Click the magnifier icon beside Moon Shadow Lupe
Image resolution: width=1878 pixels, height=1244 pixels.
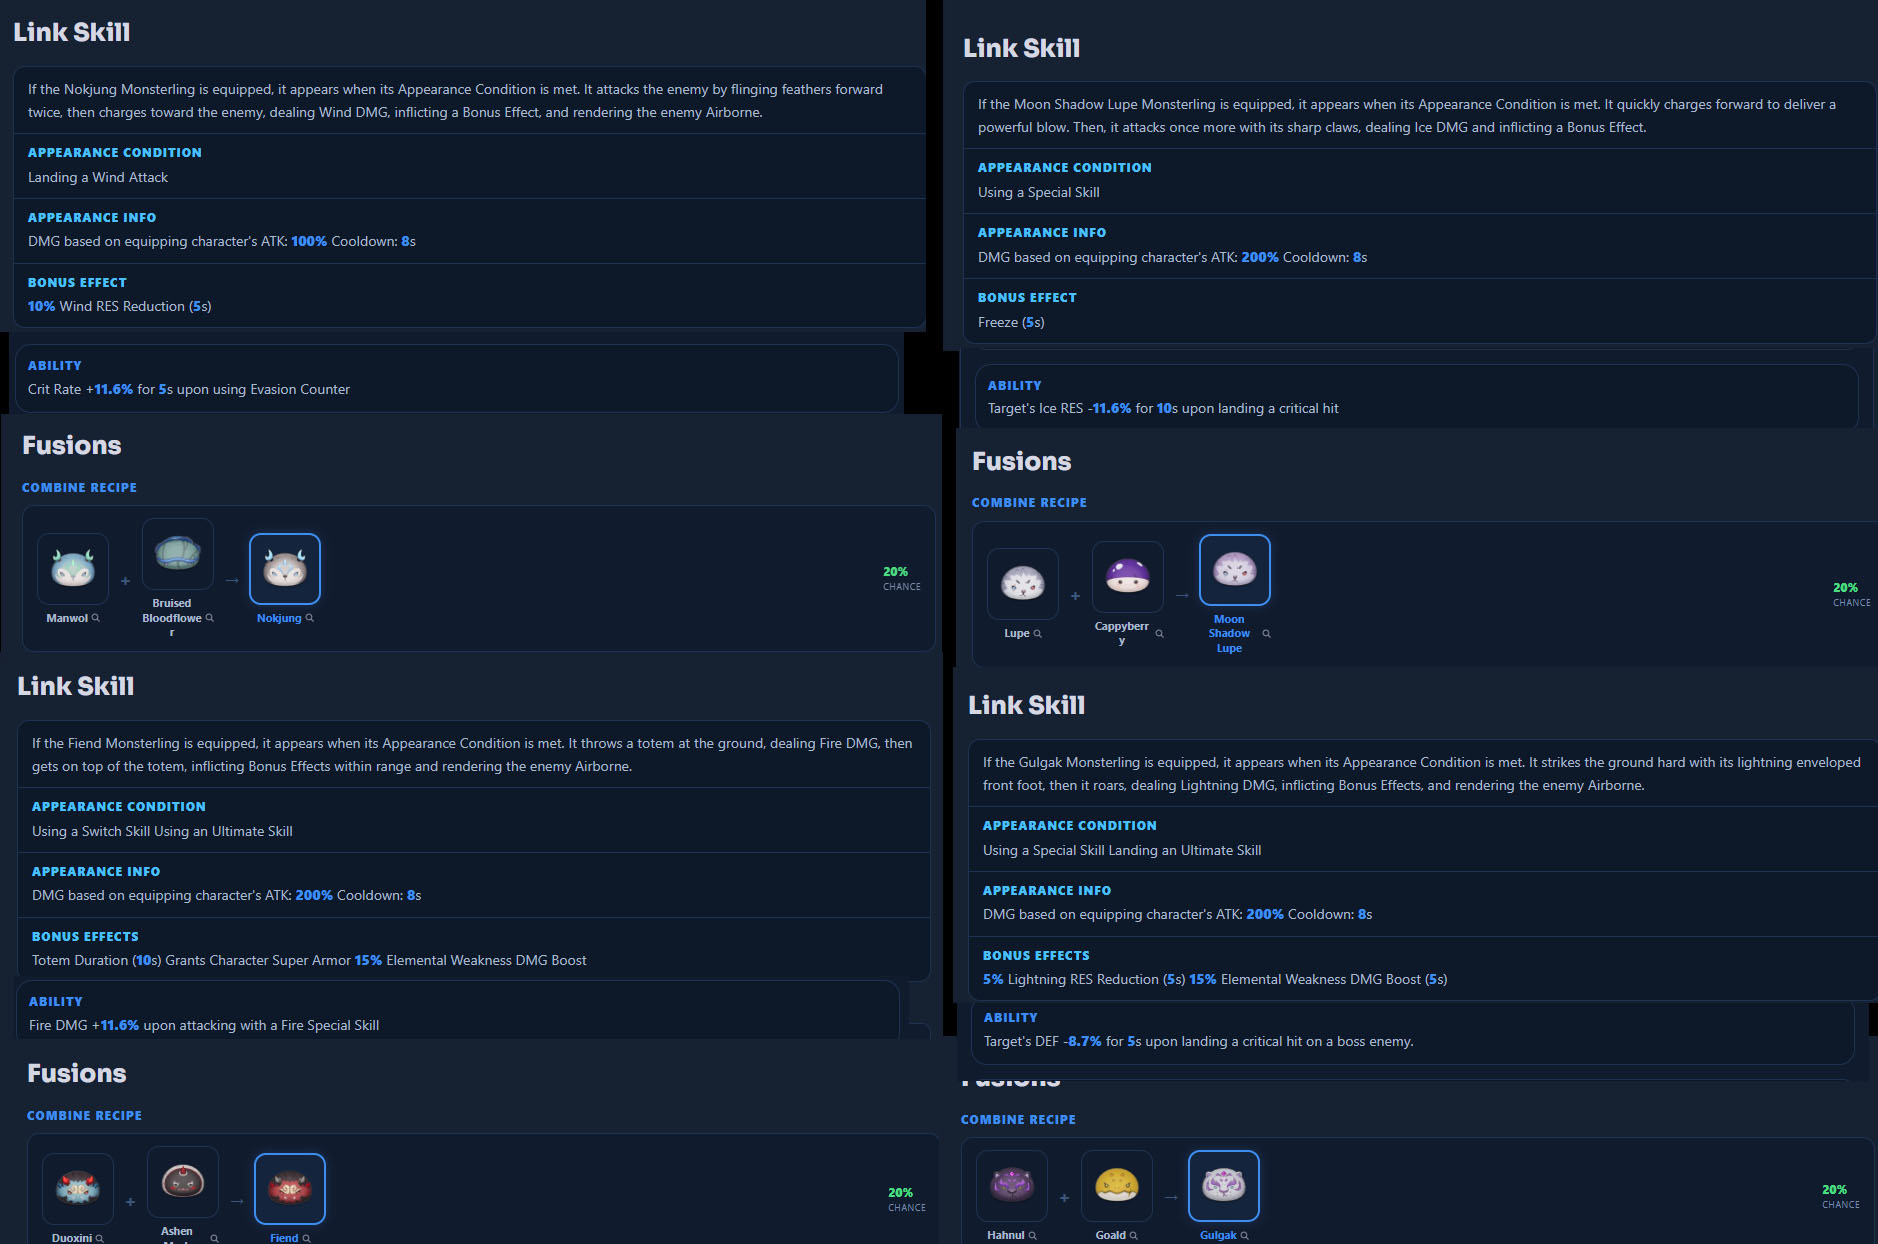[x=1267, y=633]
